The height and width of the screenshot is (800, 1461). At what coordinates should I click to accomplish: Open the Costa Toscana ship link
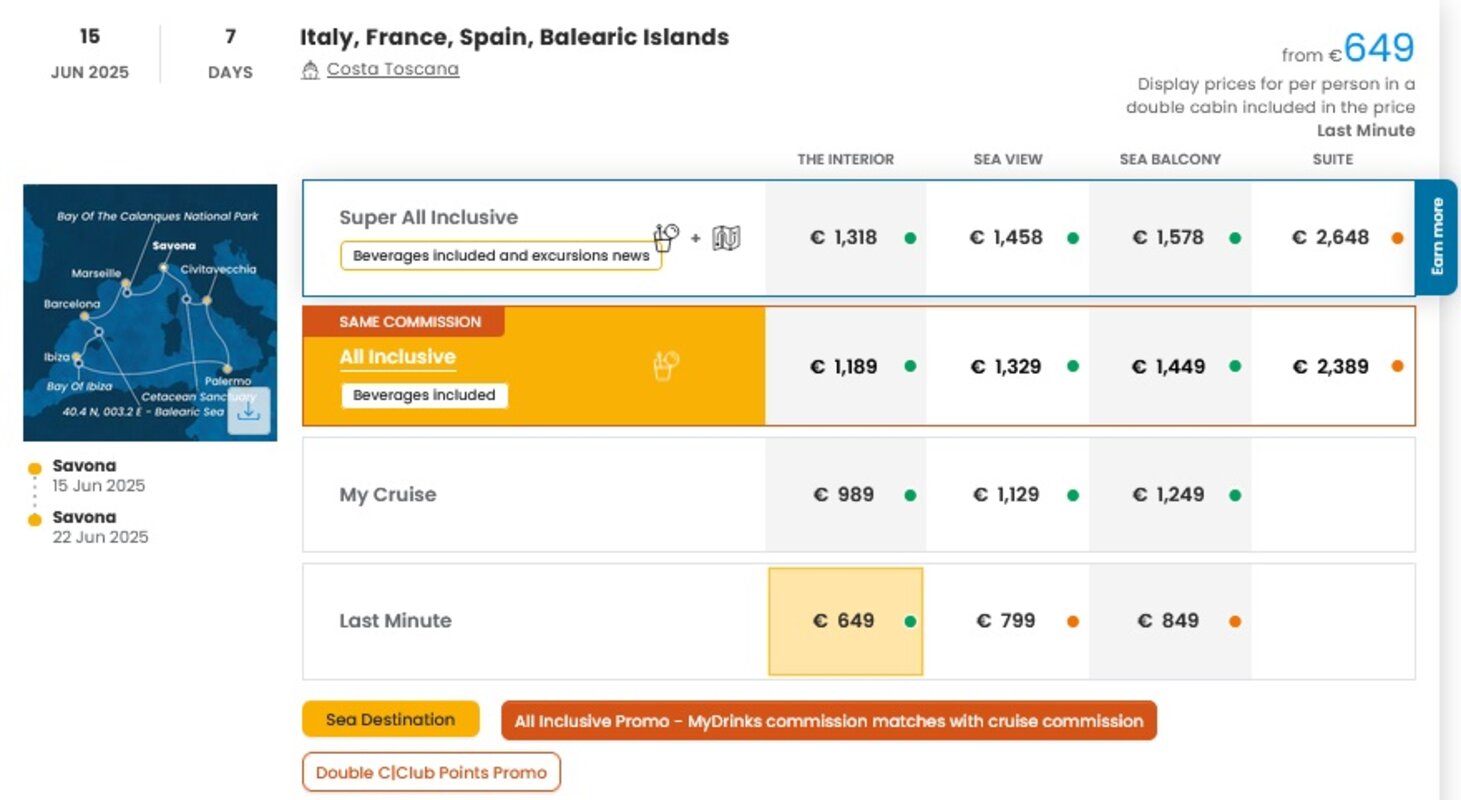coord(393,69)
